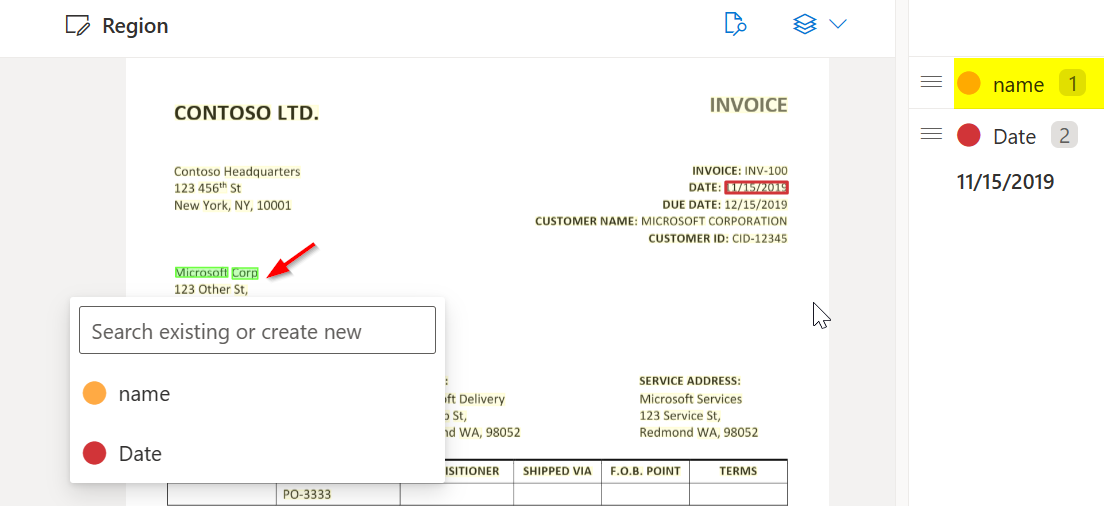The image size is (1104, 506).
Task: Select highlighted word Microsoft on invoice
Action: click(201, 272)
